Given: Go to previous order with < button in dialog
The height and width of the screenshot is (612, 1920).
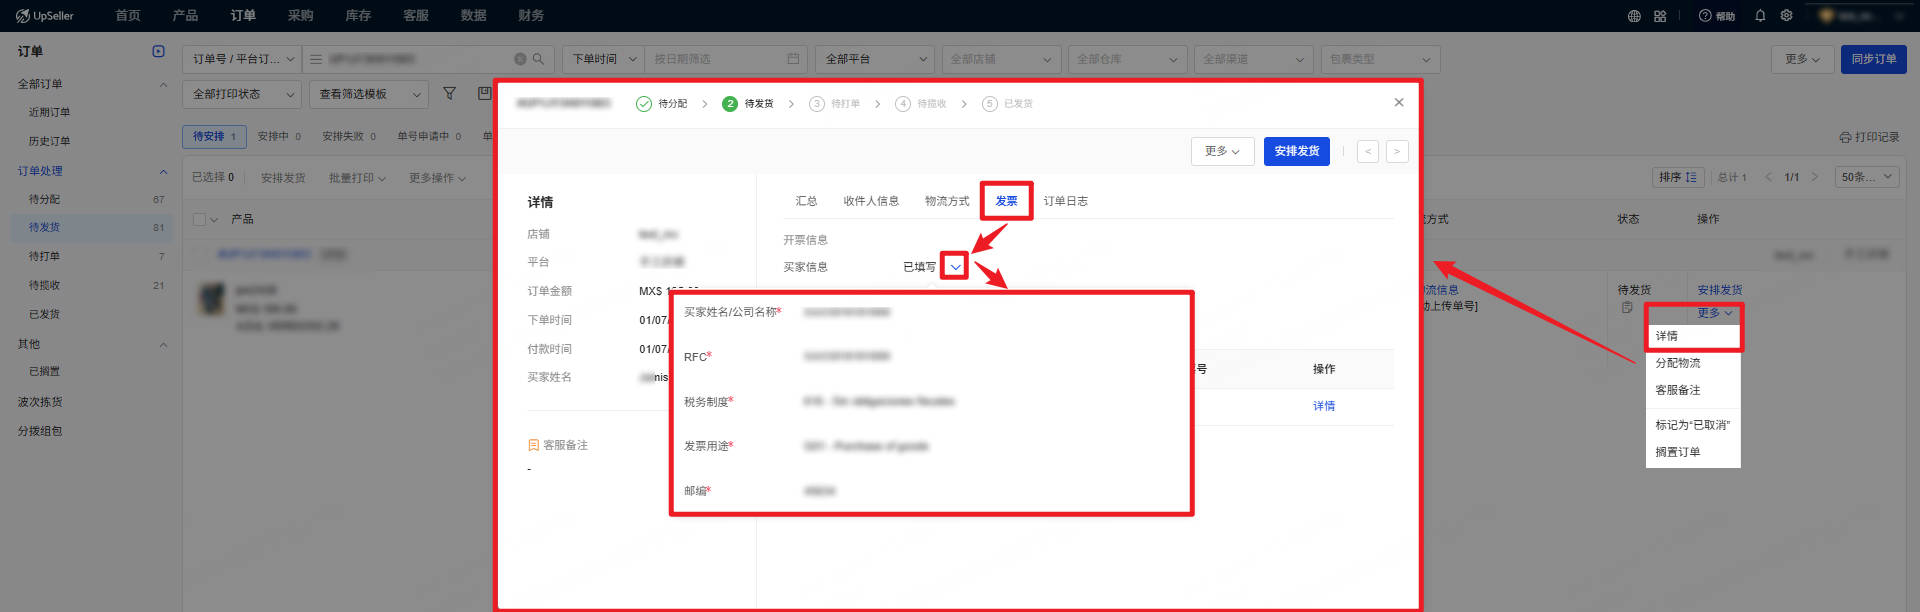Looking at the screenshot, I should [x=1368, y=151].
